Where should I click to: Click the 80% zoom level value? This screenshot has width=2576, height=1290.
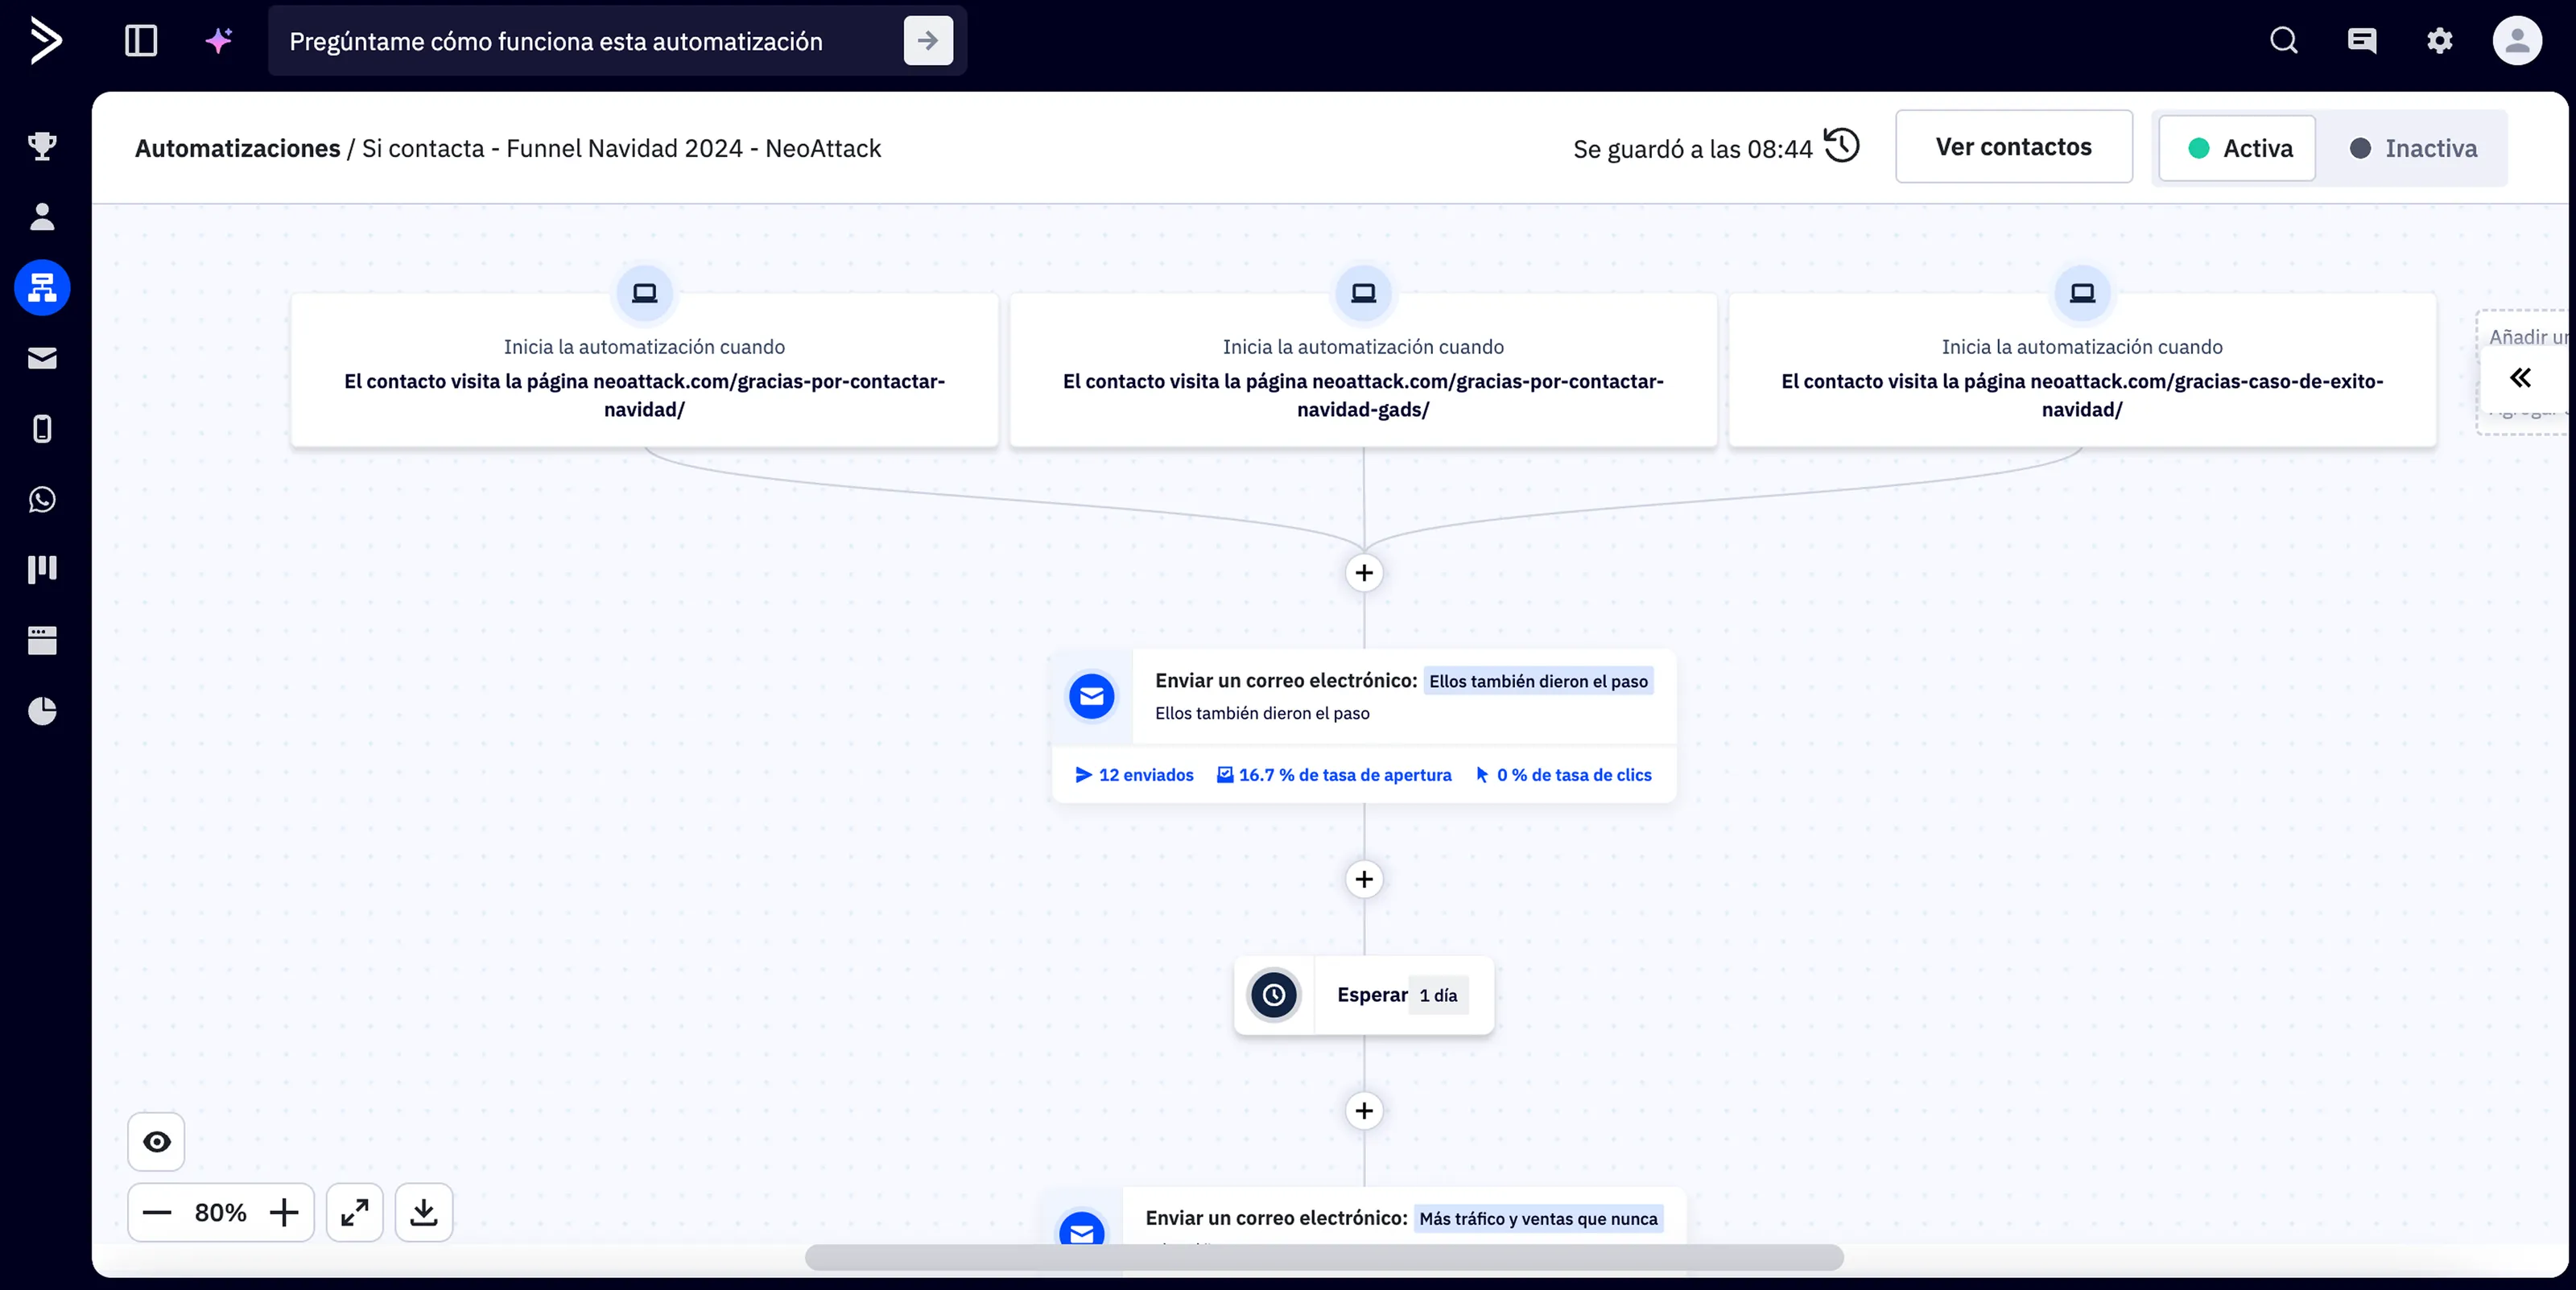(220, 1213)
